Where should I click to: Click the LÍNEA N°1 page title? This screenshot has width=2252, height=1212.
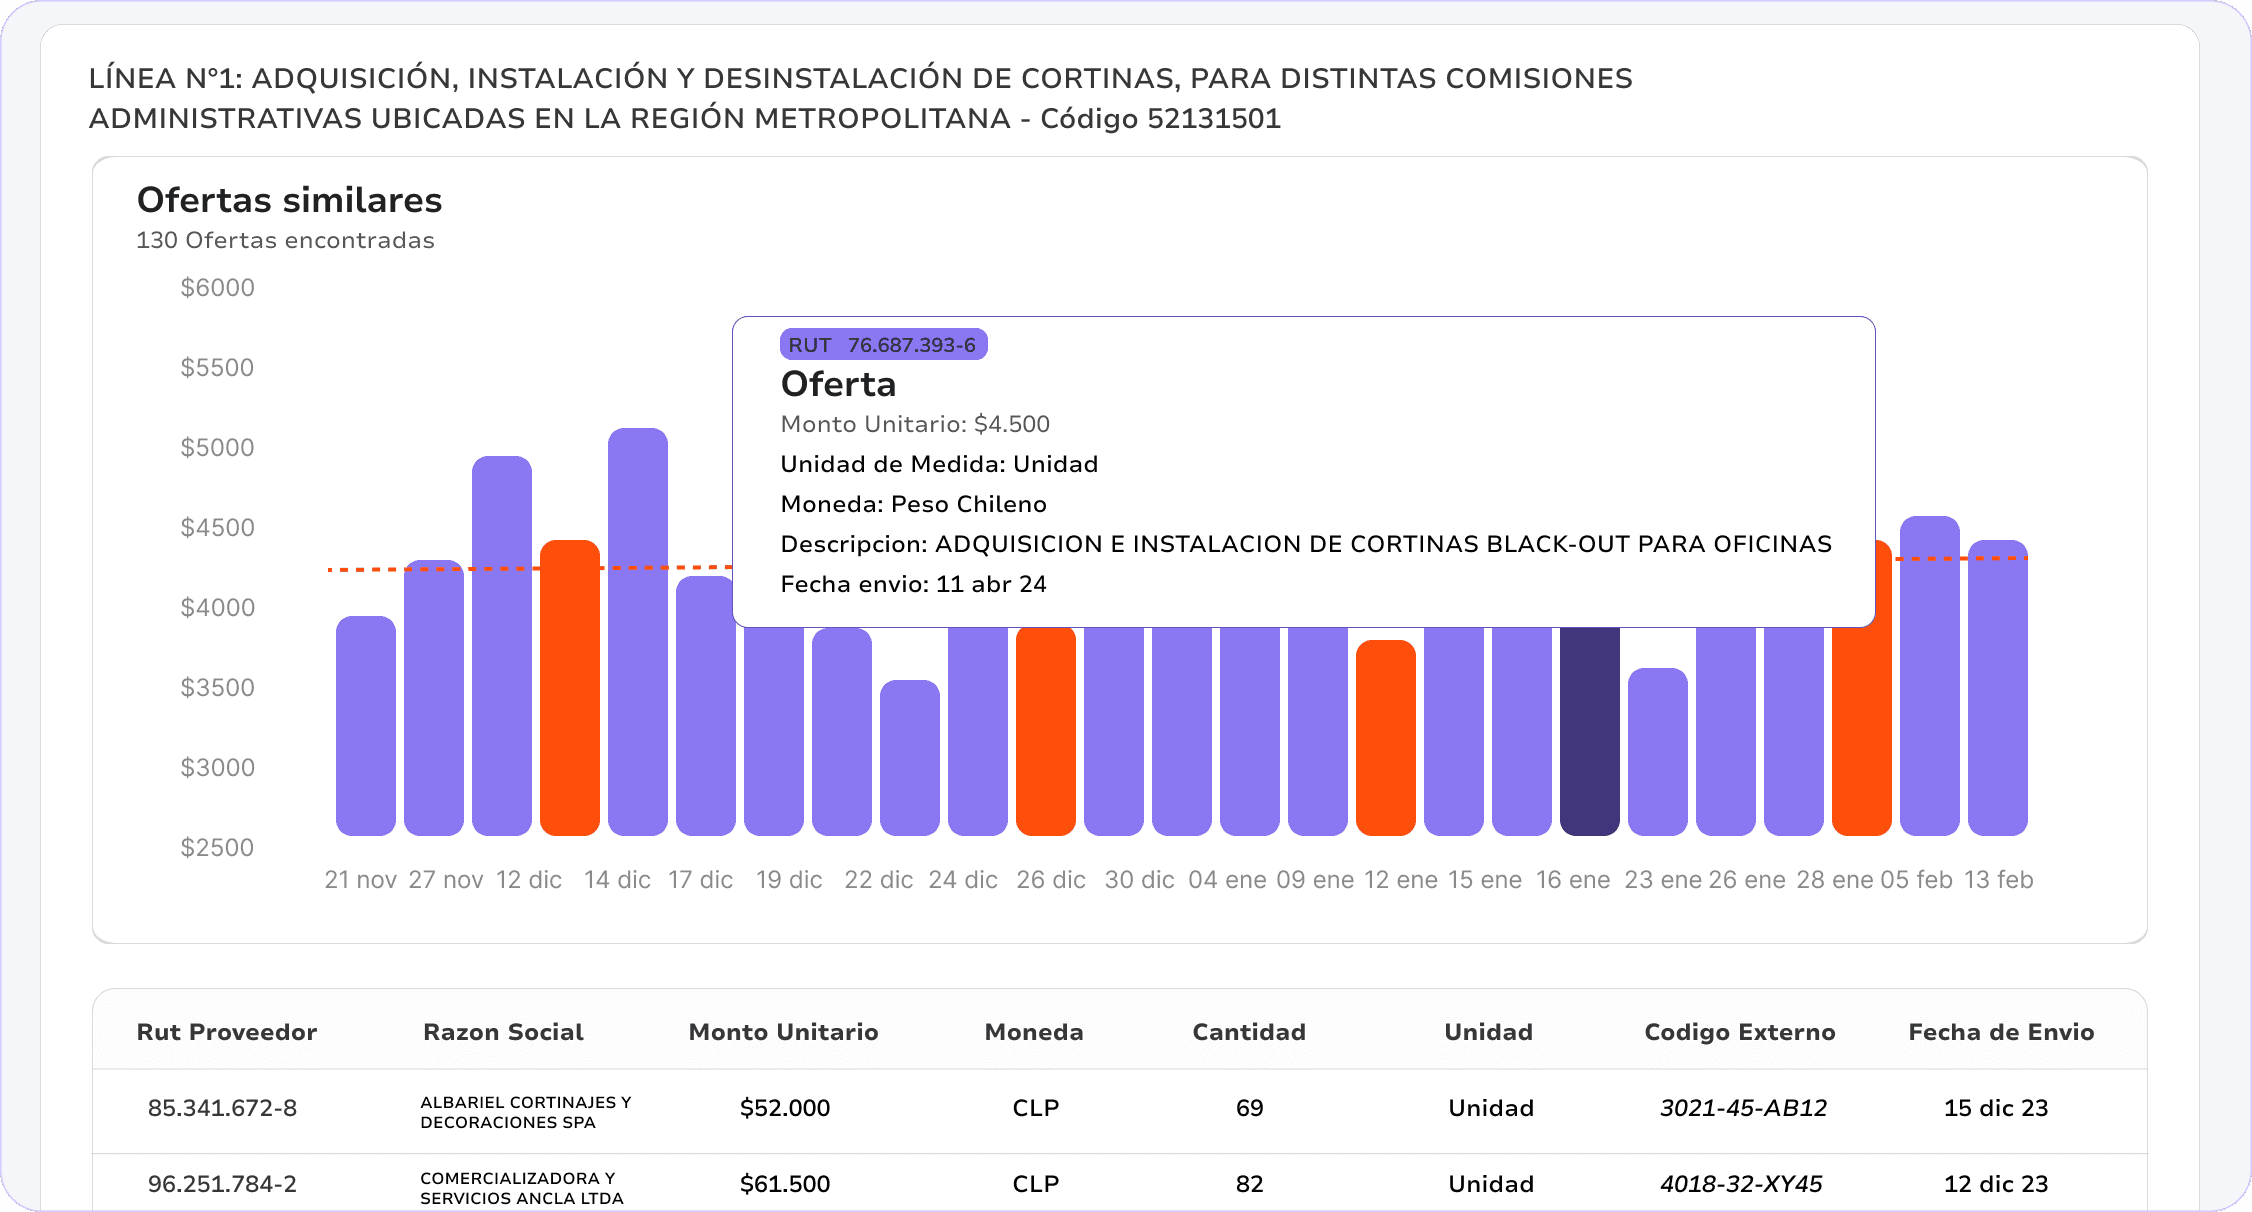(x=861, y=98)
